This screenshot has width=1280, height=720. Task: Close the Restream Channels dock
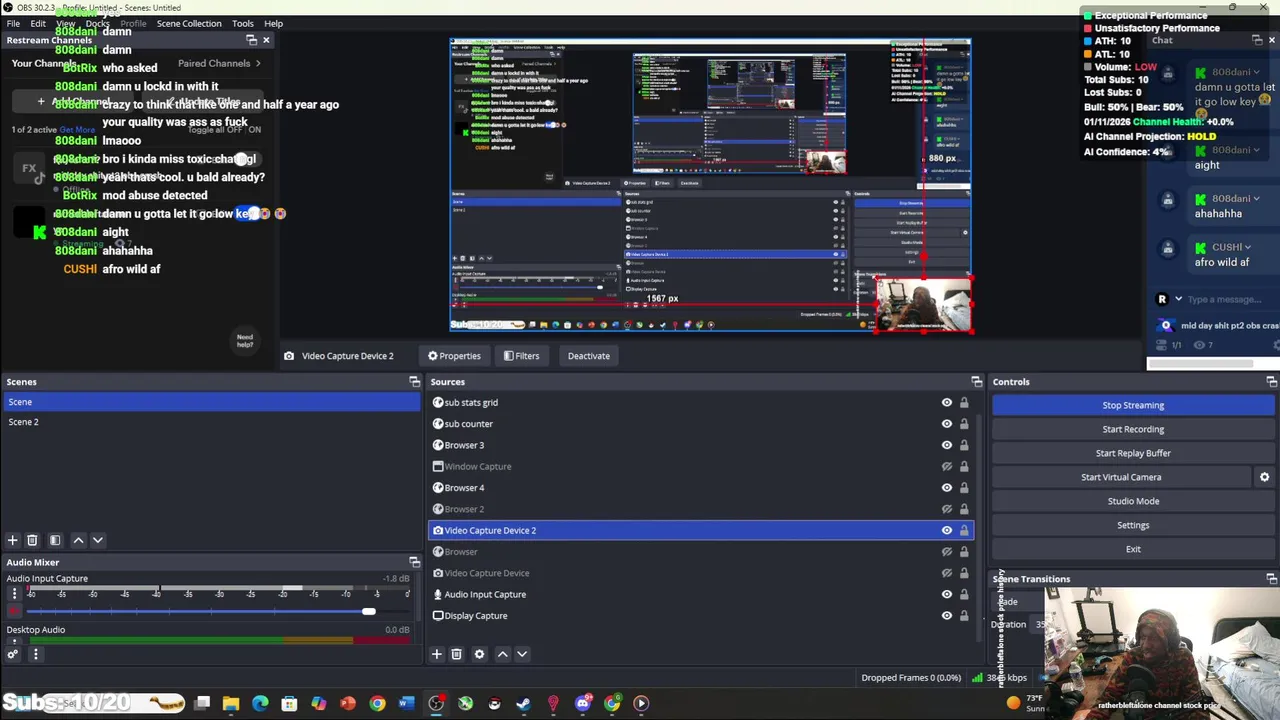coord(266,40)
